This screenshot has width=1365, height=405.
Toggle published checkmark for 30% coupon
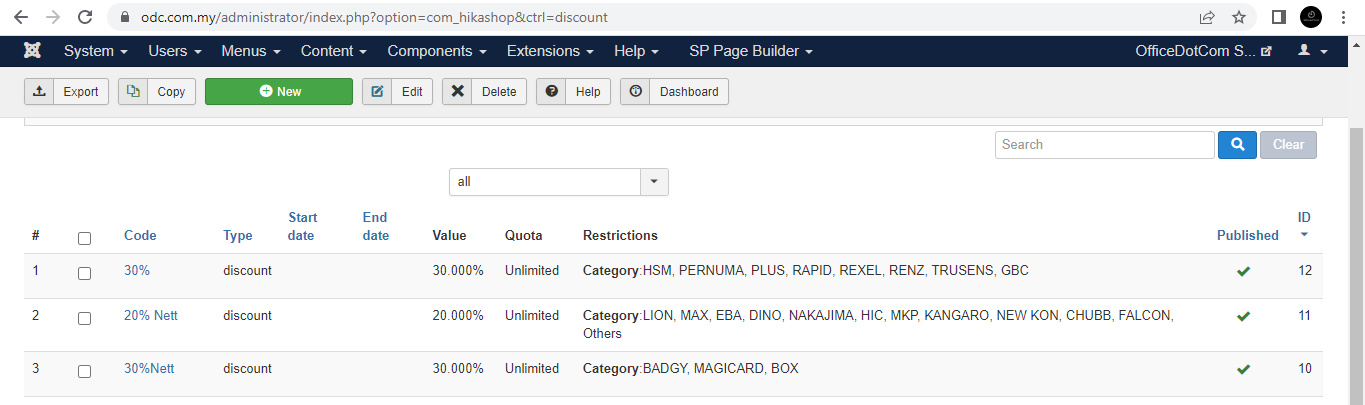tap(1243, 271)
